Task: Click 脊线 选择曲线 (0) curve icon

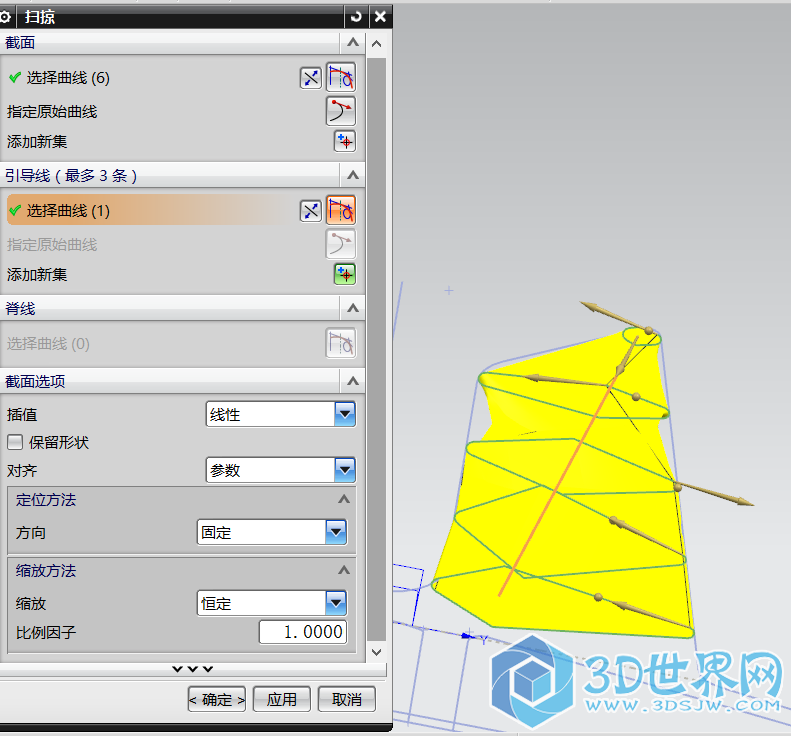Action: [341, 344]
